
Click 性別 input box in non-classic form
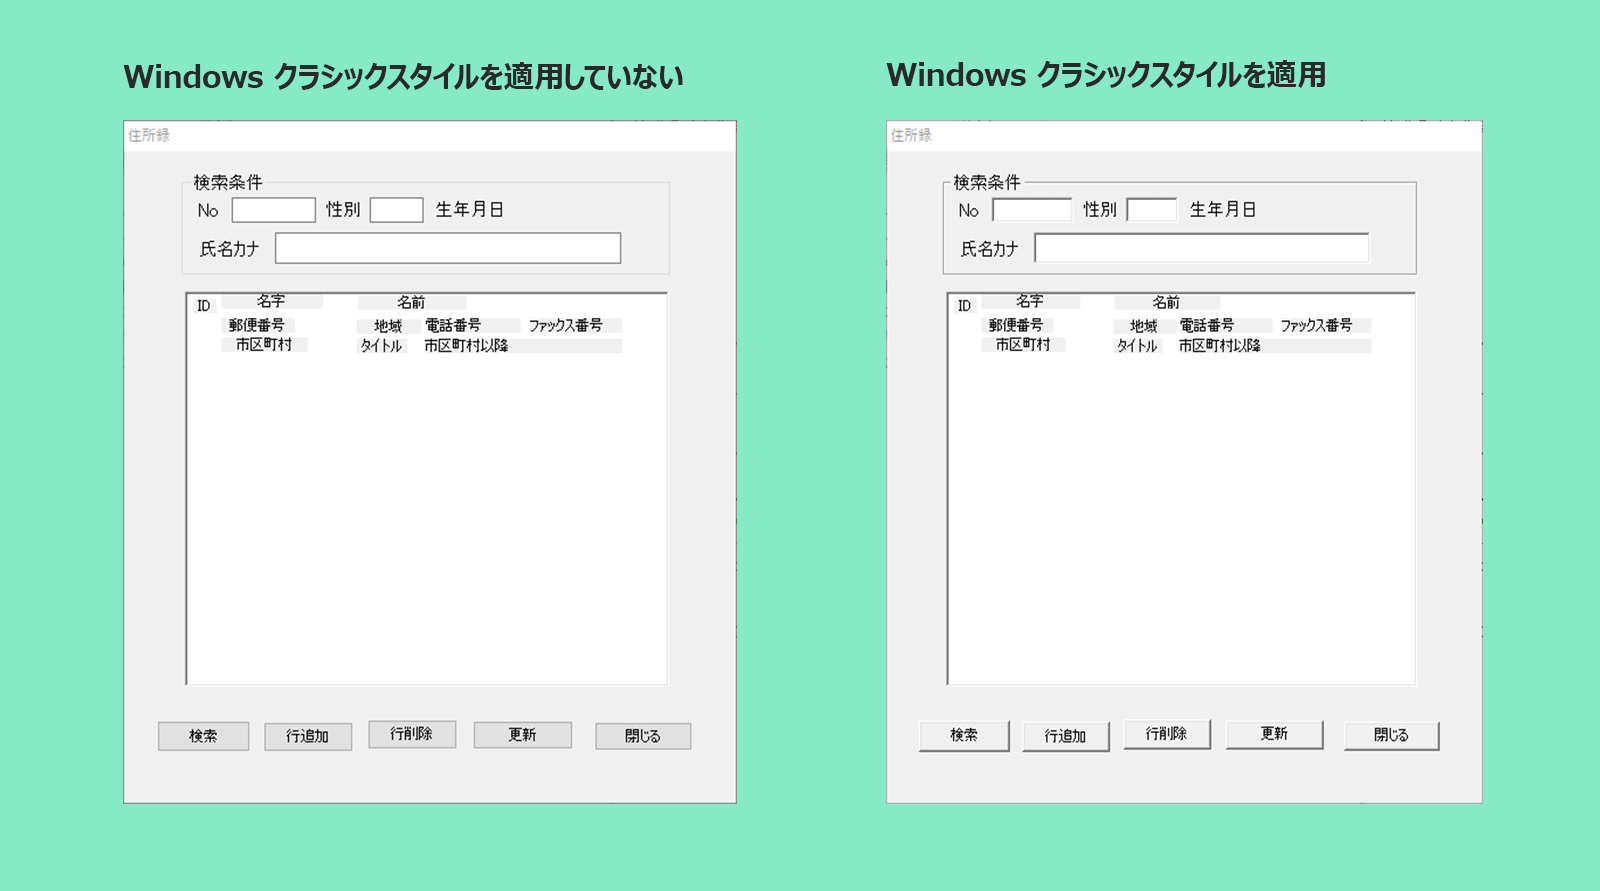pyautogui.click(x=396, y=210)
